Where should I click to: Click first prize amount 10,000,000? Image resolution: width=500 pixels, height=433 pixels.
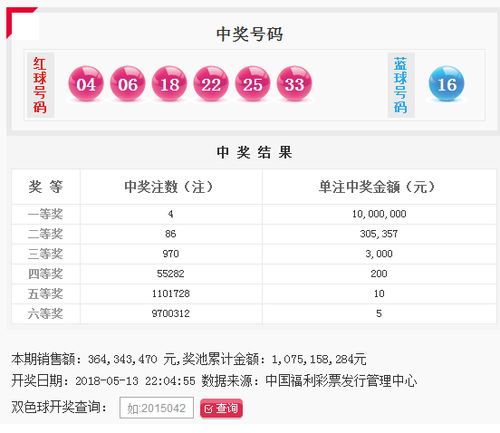(379, 214)
